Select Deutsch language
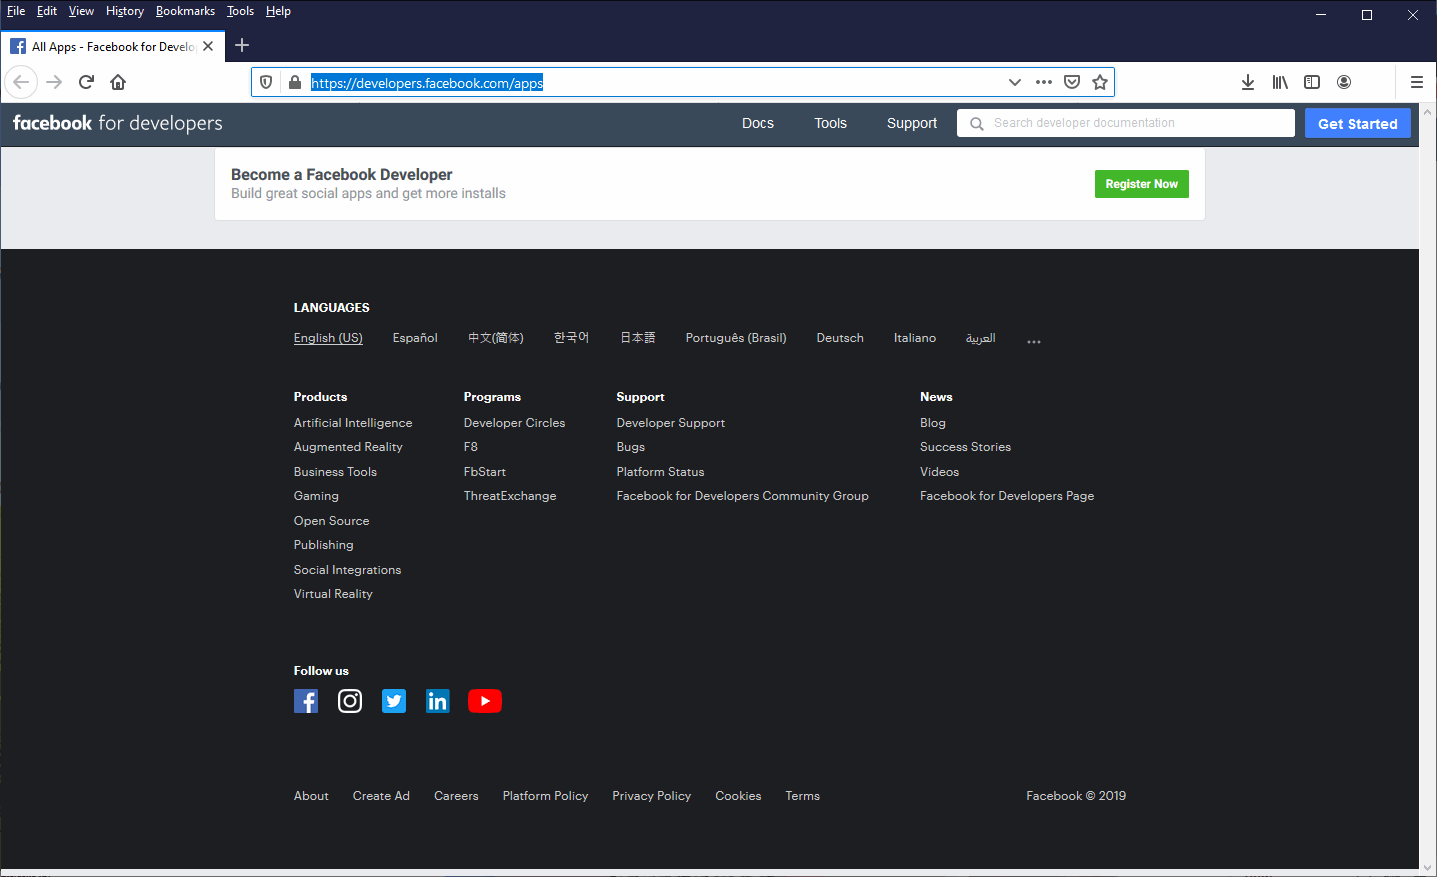 click(840, 338)
